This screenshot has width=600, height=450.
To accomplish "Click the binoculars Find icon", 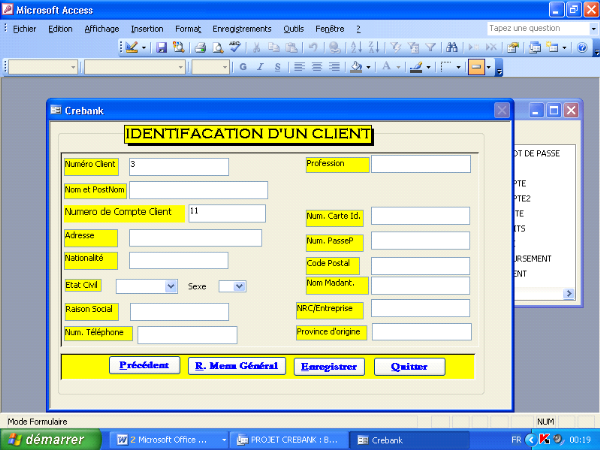I will tap(451, 47).
